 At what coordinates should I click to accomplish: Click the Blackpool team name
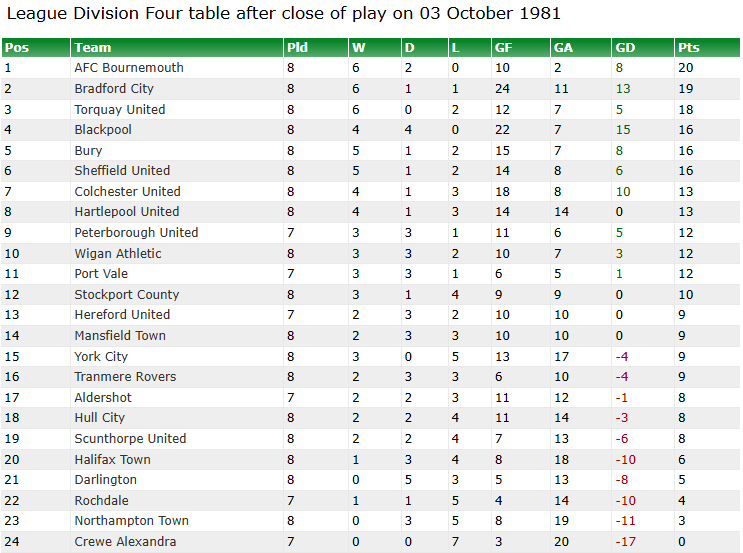103,129
